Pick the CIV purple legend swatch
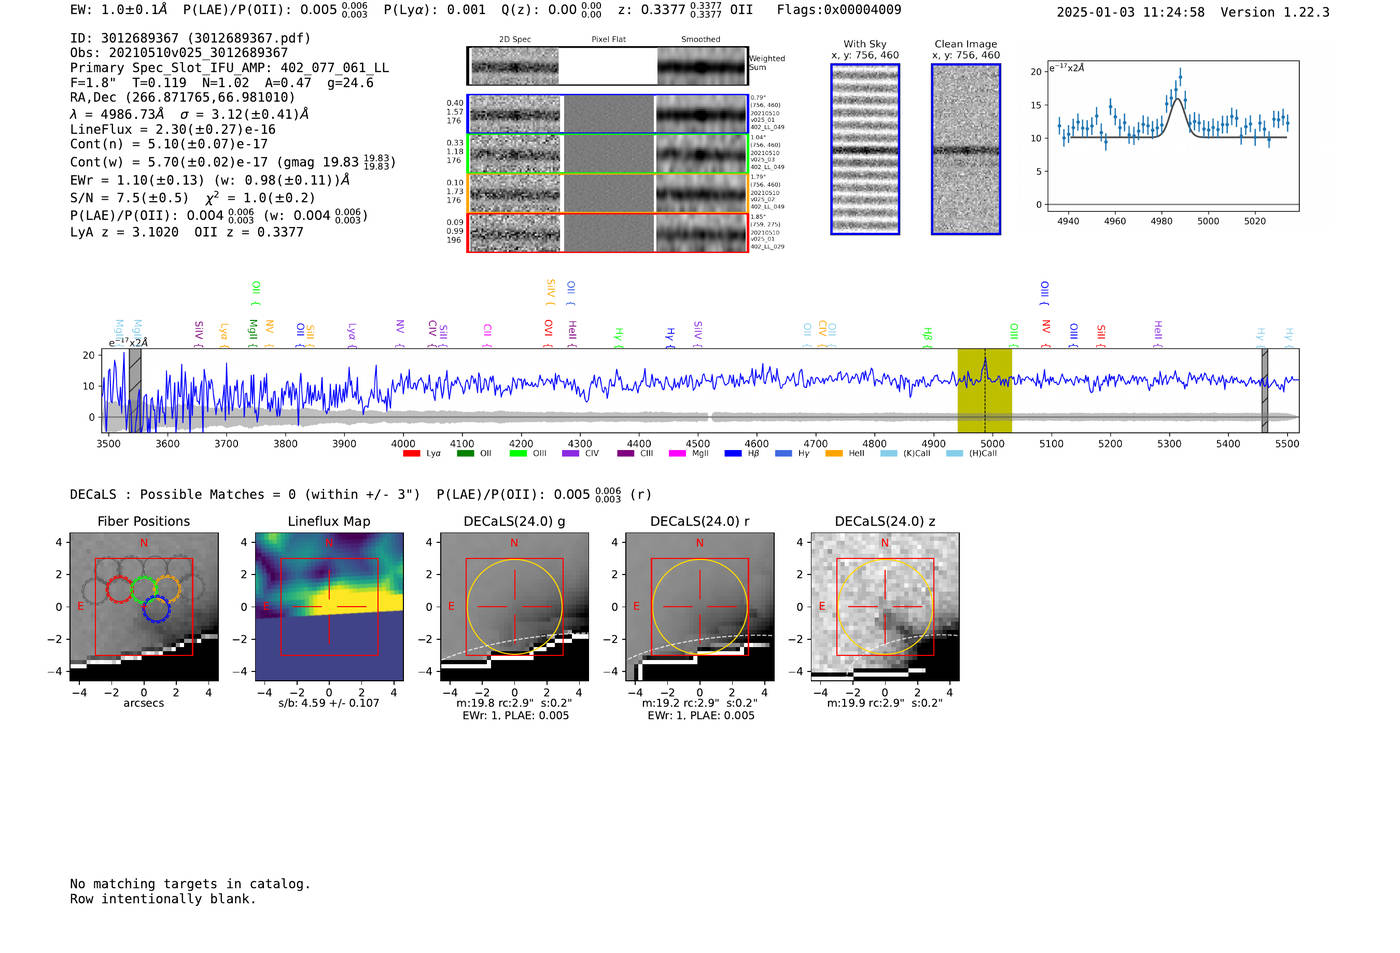 click(x=571, y=453)
